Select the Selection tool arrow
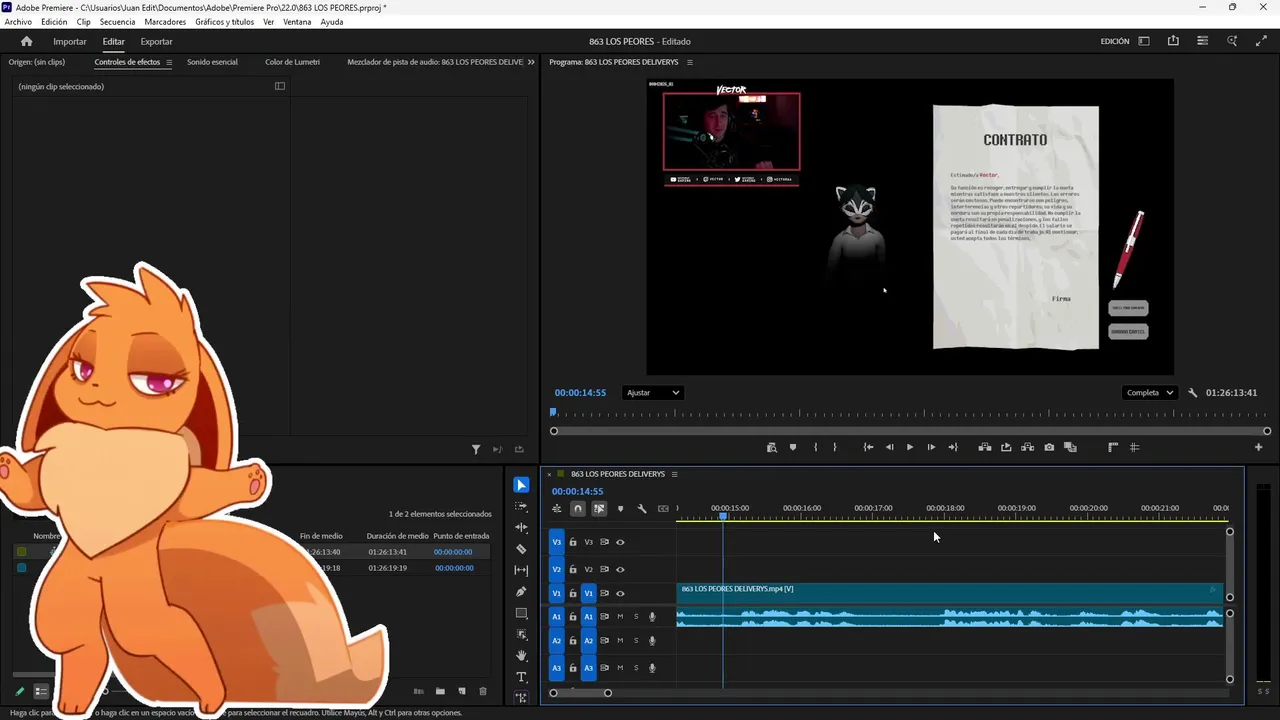 (x=521, y=485)
